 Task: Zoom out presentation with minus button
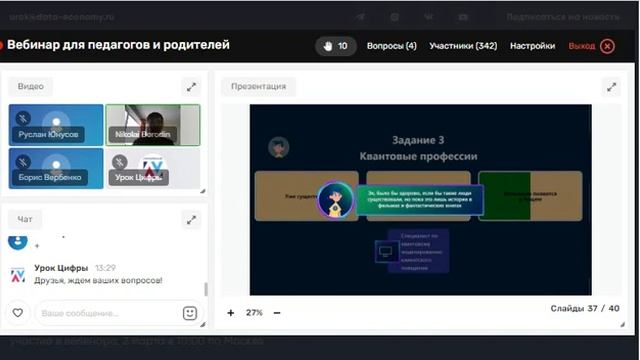277,313
